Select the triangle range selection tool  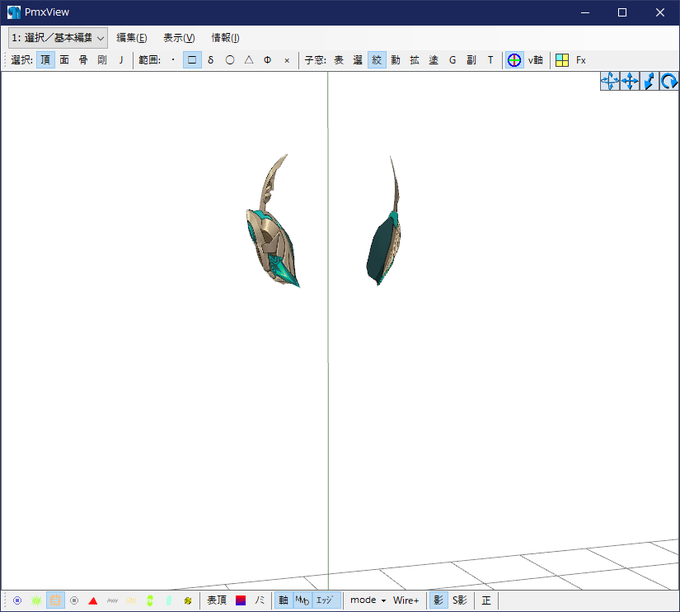[249, 60]
